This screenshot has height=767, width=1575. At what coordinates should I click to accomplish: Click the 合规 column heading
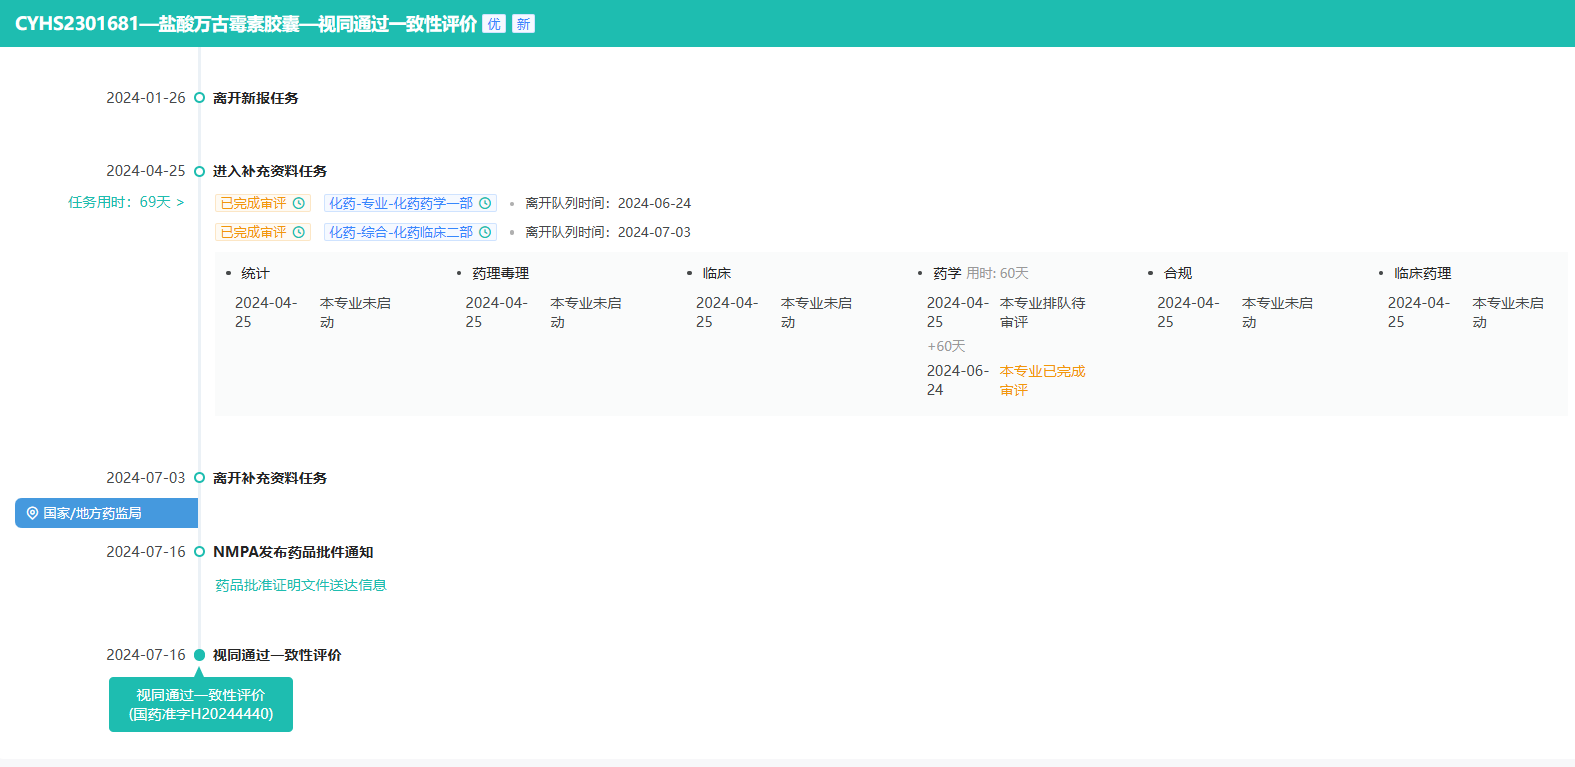tap(1178, 273)
